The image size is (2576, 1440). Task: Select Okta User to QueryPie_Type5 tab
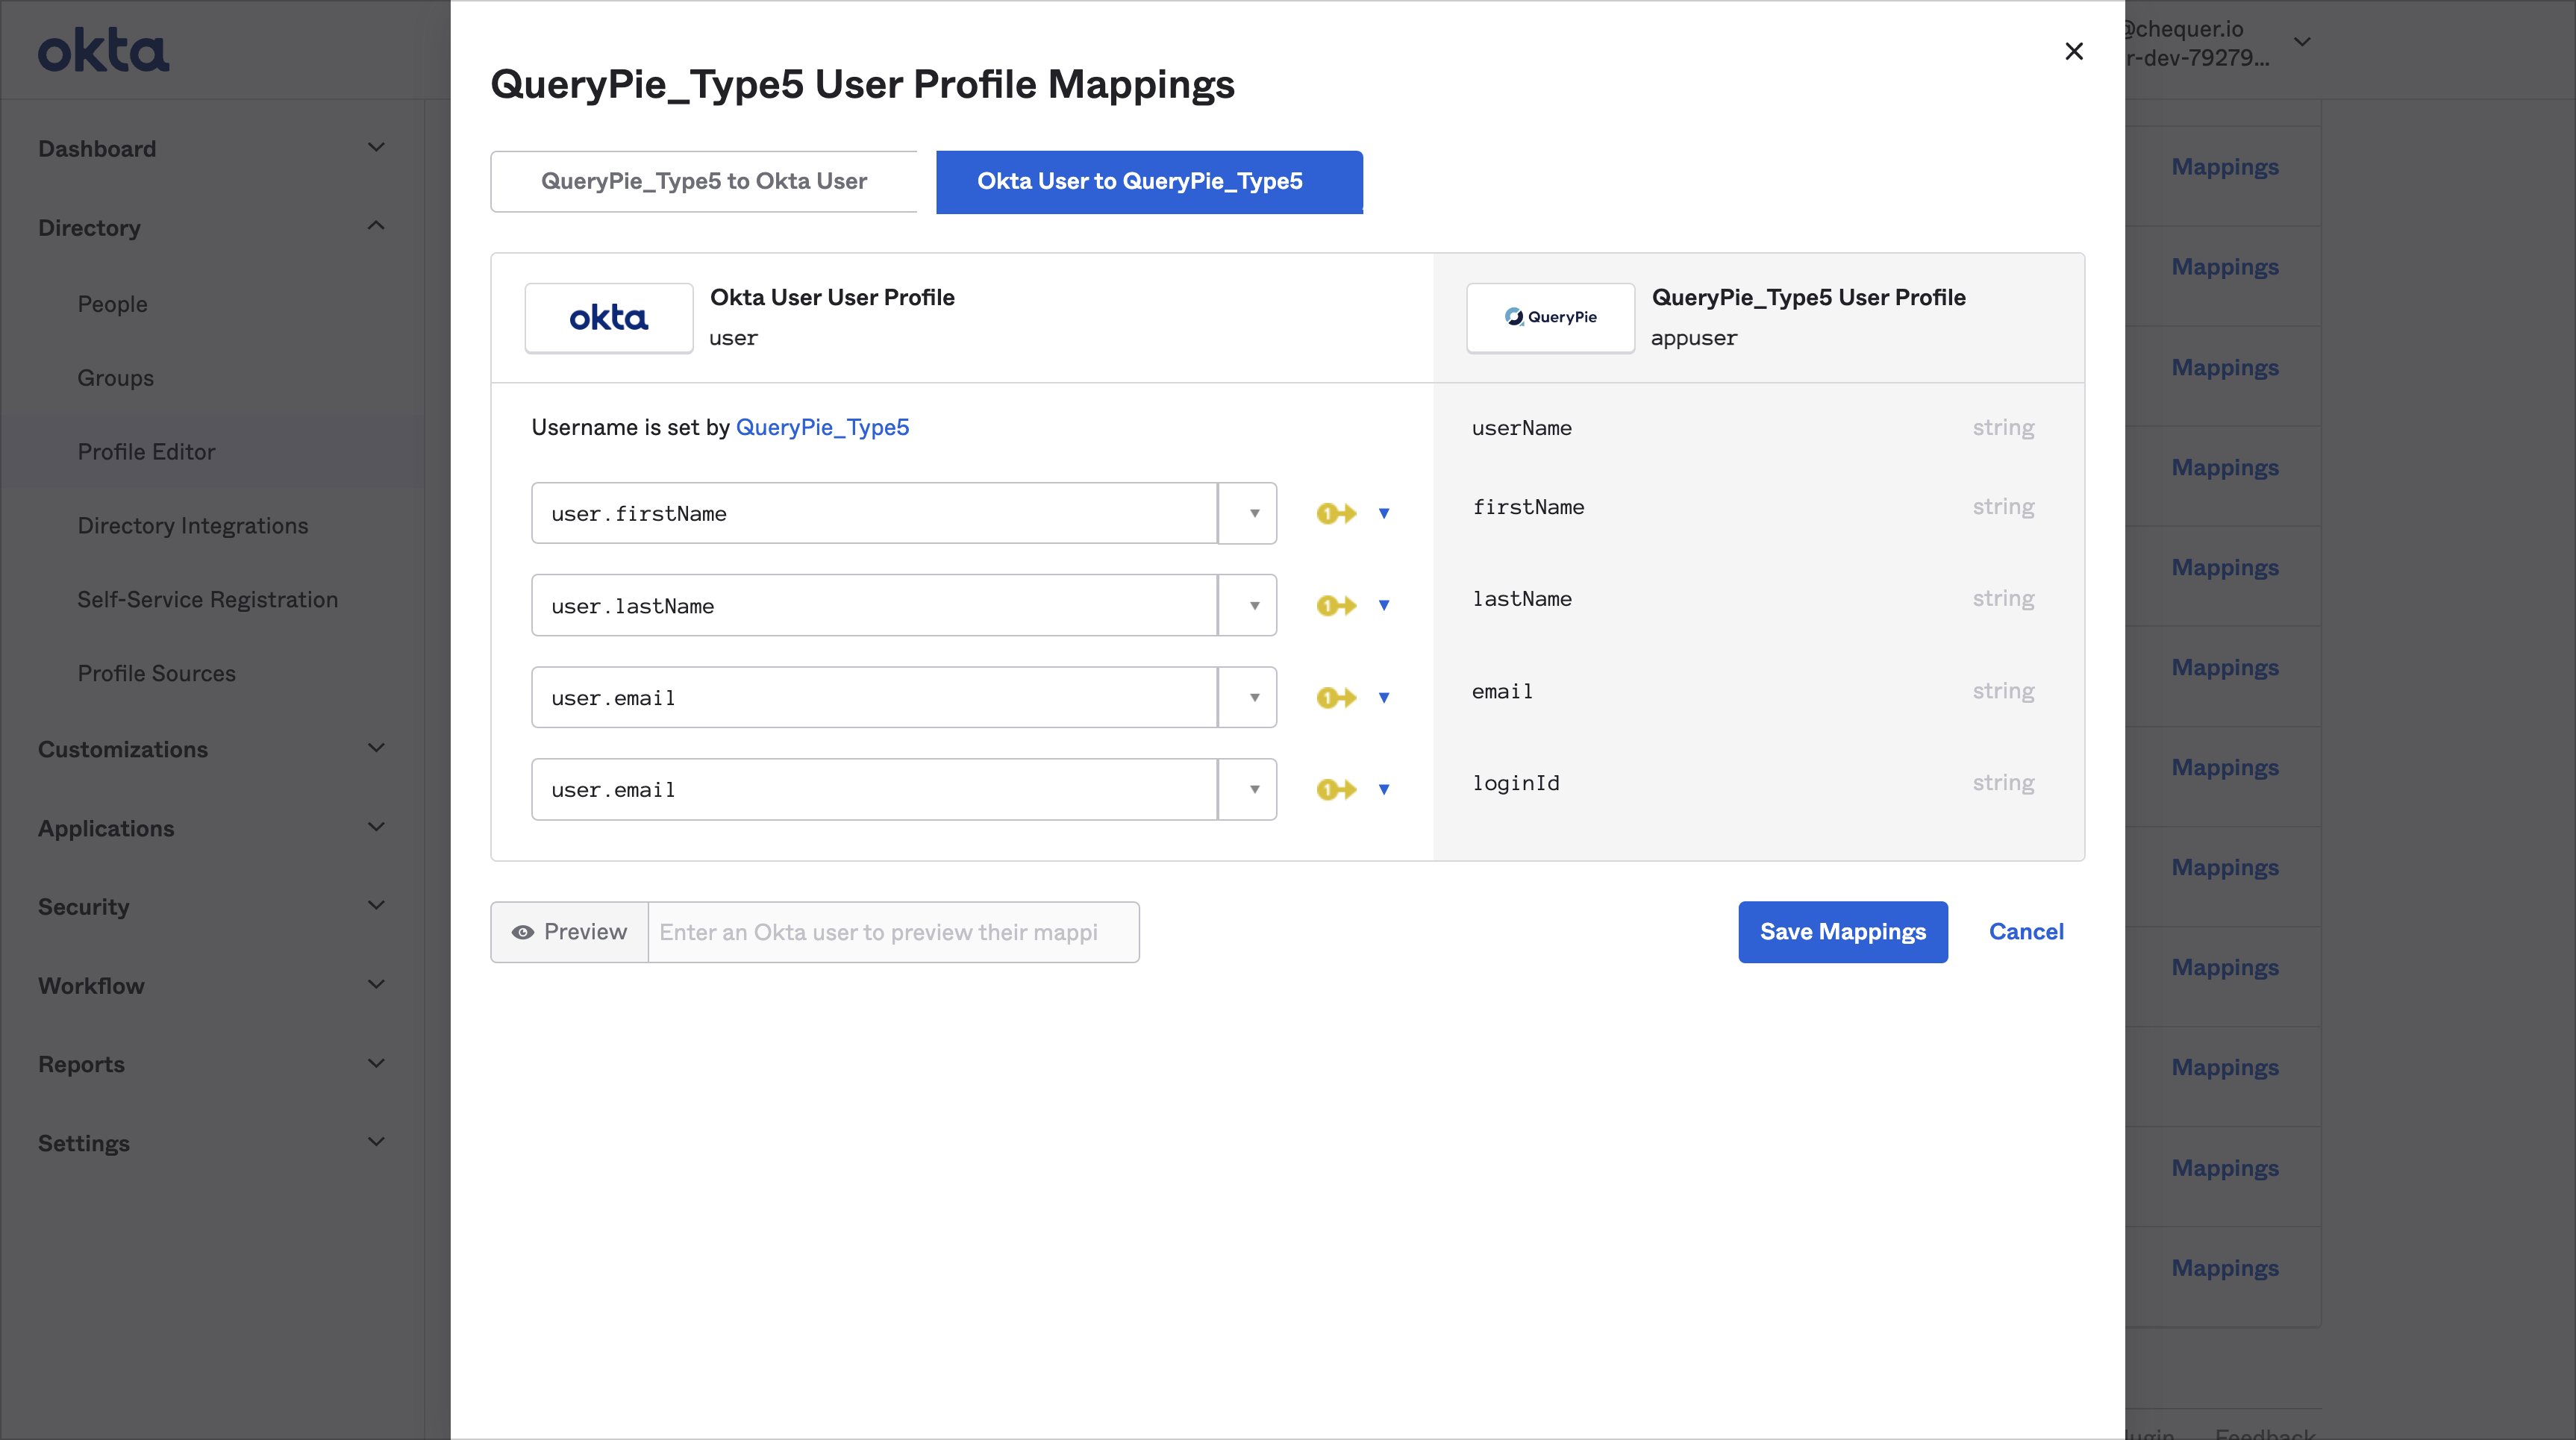[x=1149, y=181]
